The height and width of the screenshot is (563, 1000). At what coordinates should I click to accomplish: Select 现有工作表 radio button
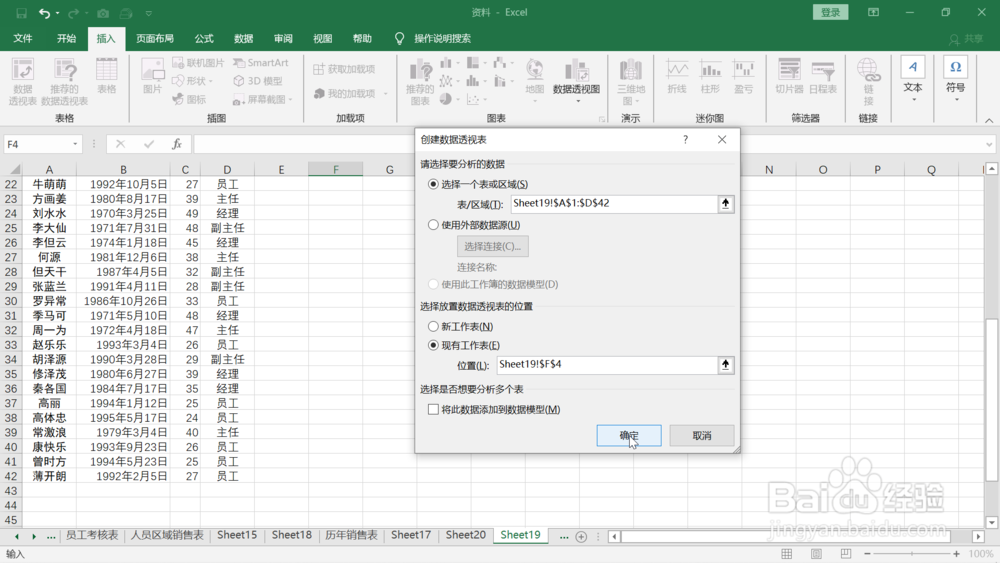[x=434, y=346]
